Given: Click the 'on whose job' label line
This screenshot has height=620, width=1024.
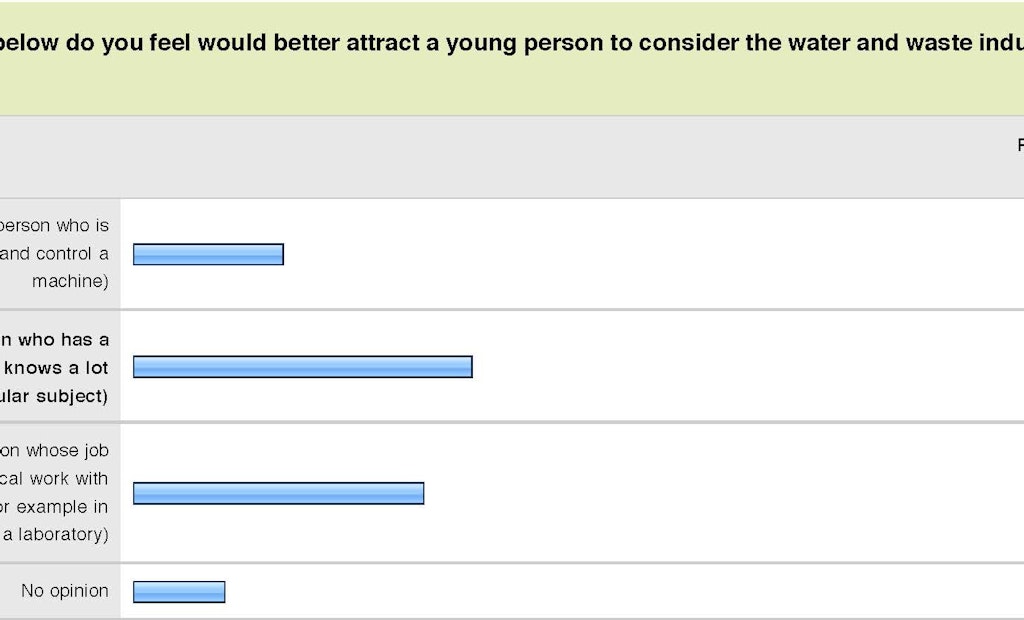Looking at the screenshot, I should point(54,451).
